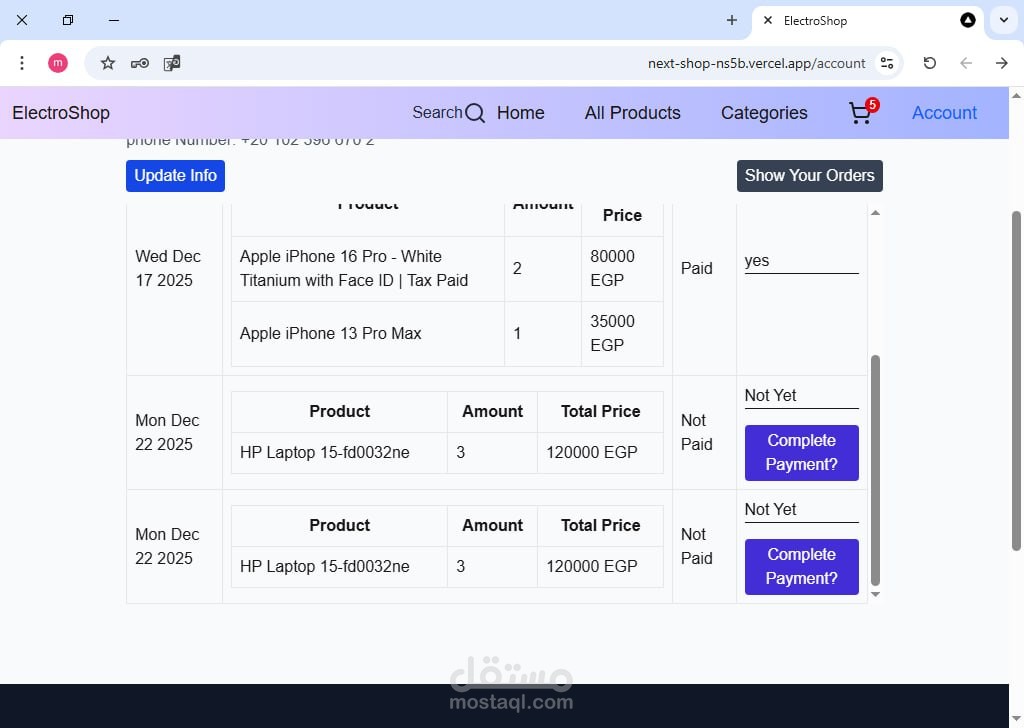
Task: Click the Search label in navbar
Action: (437, 112)
